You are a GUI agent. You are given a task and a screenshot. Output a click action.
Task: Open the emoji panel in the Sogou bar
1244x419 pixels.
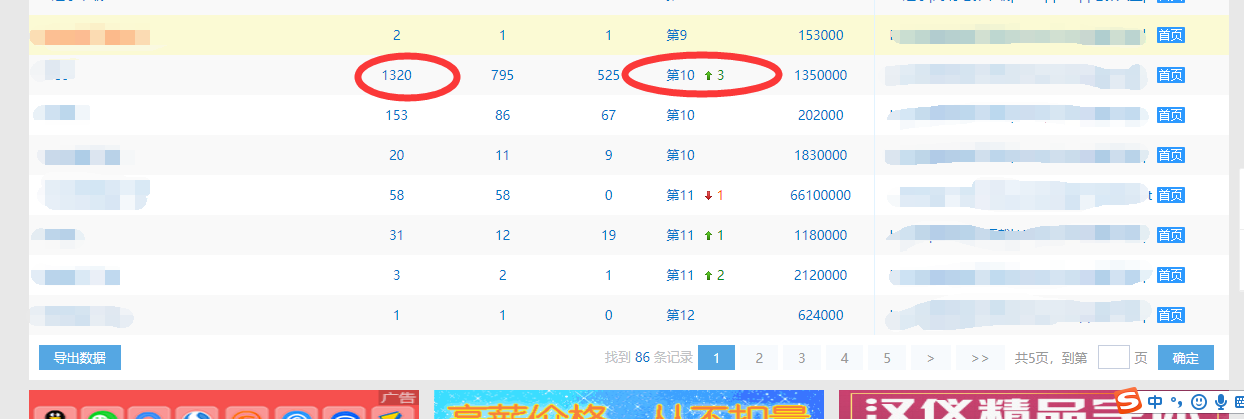click(1197, 402)
